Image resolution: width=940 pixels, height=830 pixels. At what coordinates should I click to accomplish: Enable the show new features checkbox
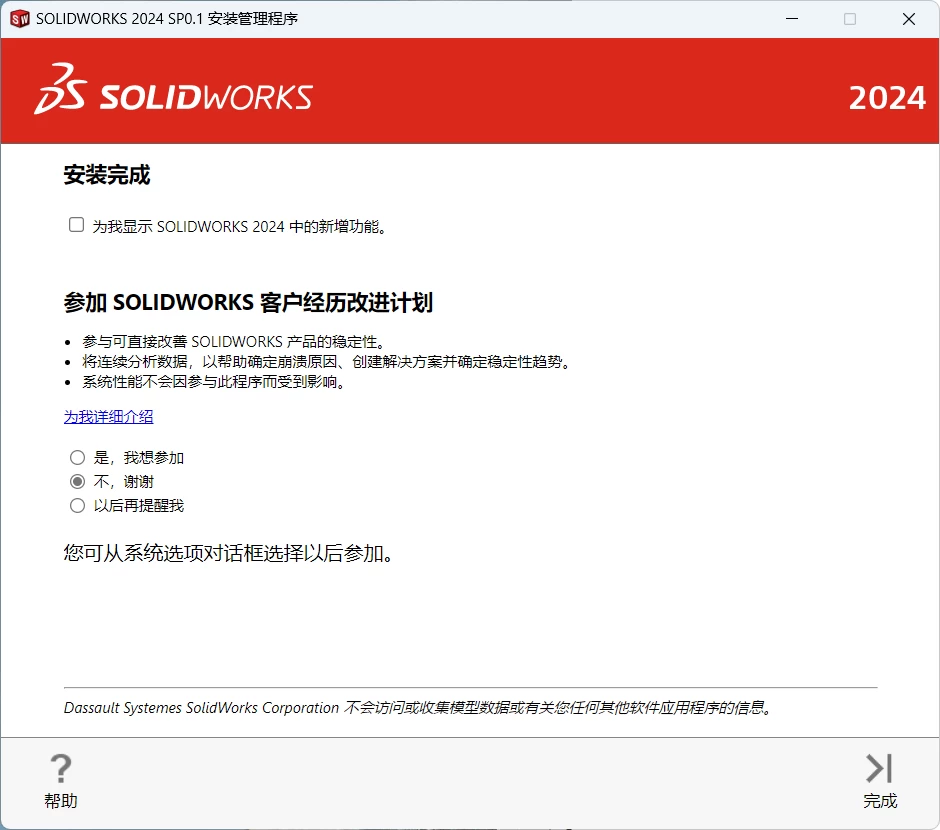(x=76, y=225)
